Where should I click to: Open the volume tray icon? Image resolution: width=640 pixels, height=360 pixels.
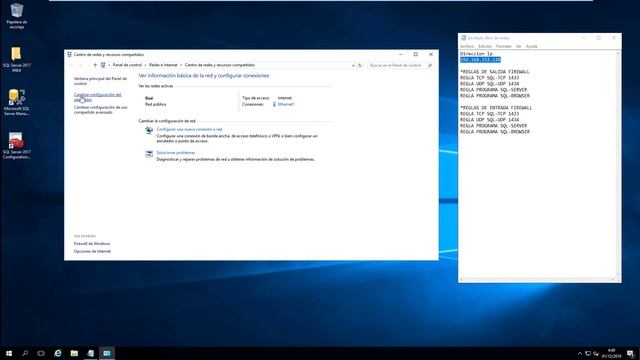(x=596, y=353)
